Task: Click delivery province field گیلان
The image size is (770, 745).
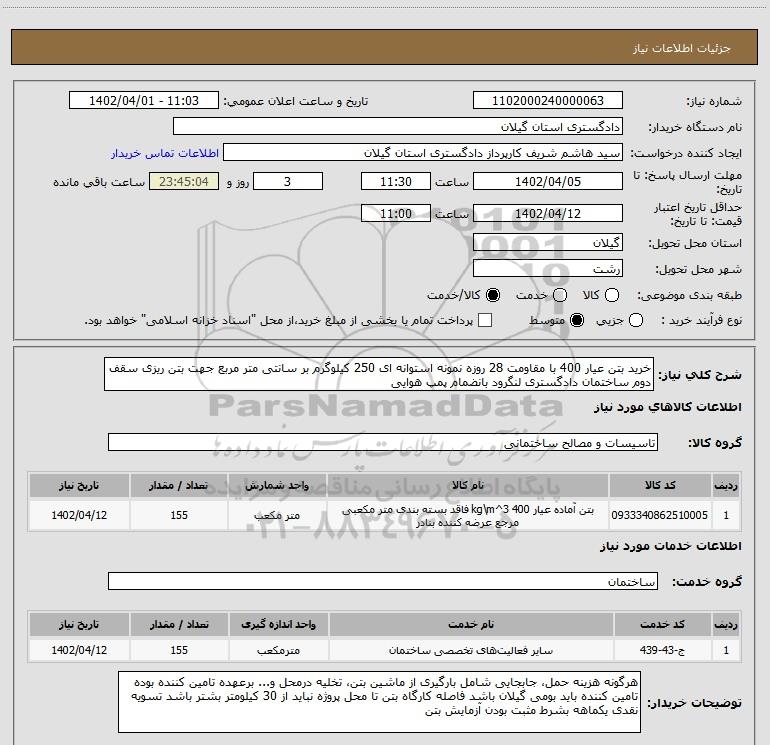Action: click(548, 242)
